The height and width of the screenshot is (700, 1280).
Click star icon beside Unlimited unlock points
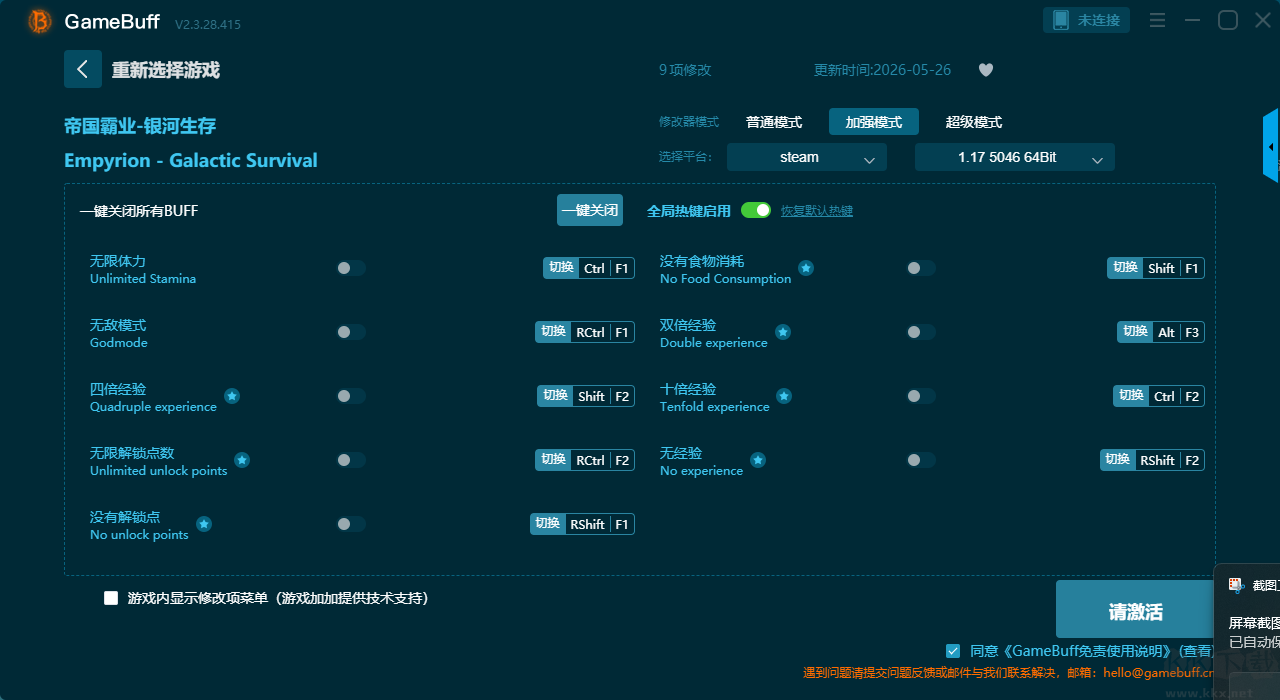click(x=242, y=460)
